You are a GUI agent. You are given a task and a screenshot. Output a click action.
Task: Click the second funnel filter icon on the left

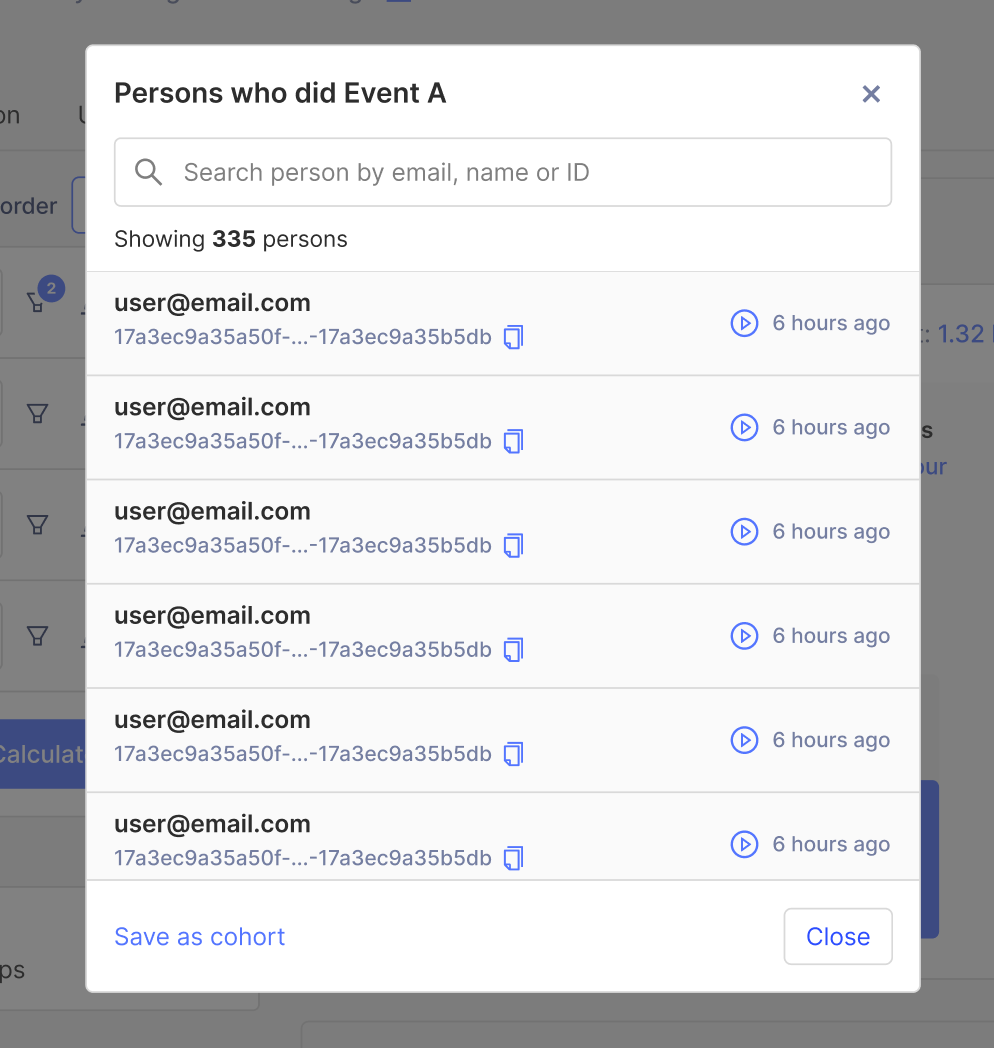(x=37, y=413)
